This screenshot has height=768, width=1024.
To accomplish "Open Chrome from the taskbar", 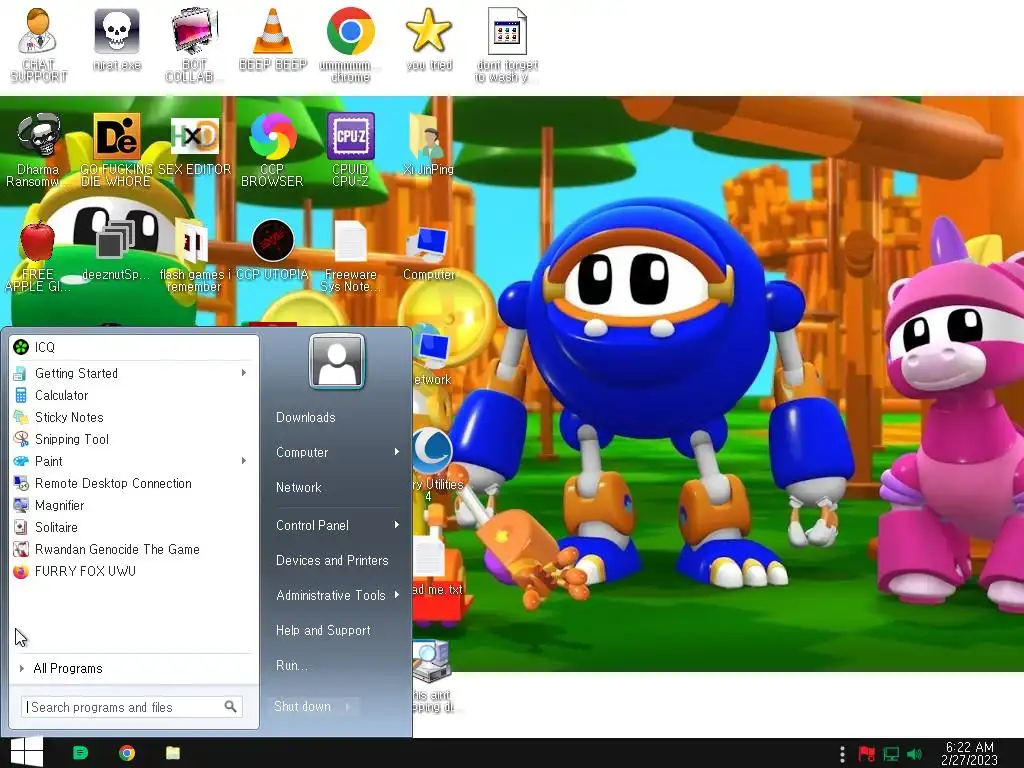I will click(x=127, y=753).
